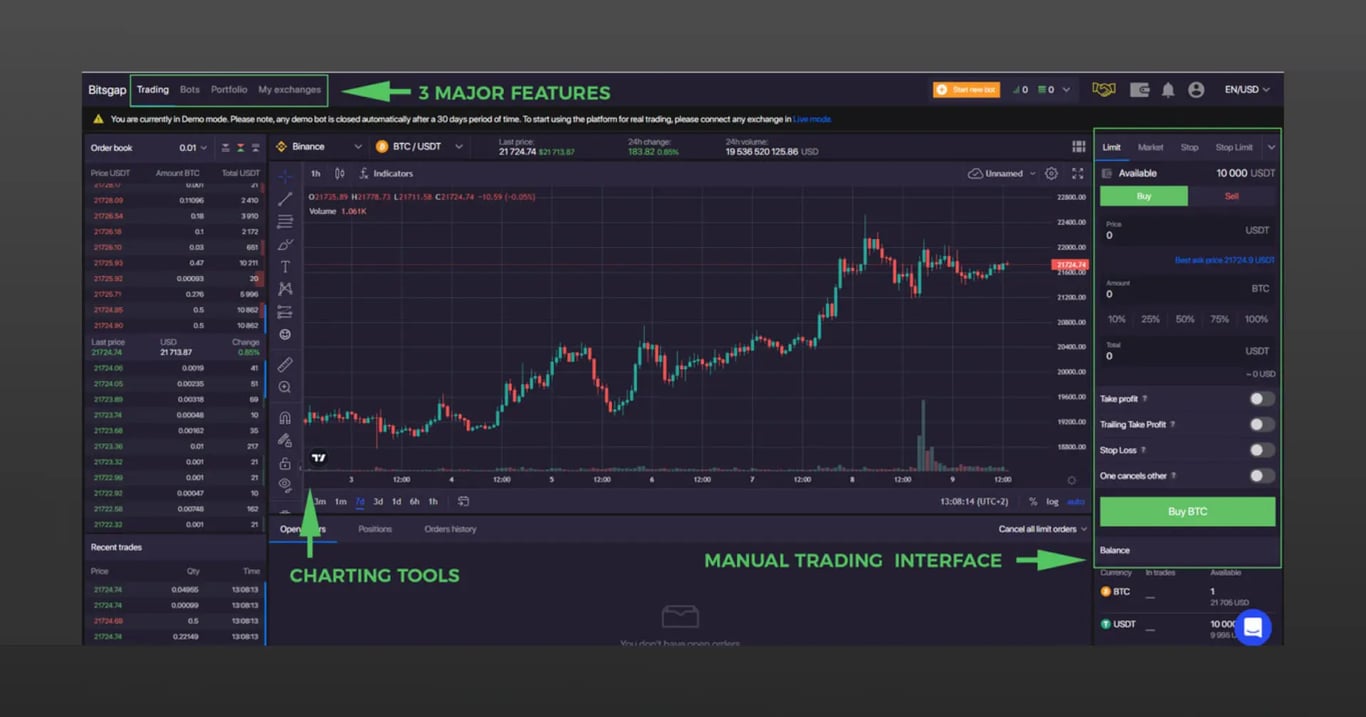
Task: Enable the Take profit toggle
Action: tap(1262, 398)
